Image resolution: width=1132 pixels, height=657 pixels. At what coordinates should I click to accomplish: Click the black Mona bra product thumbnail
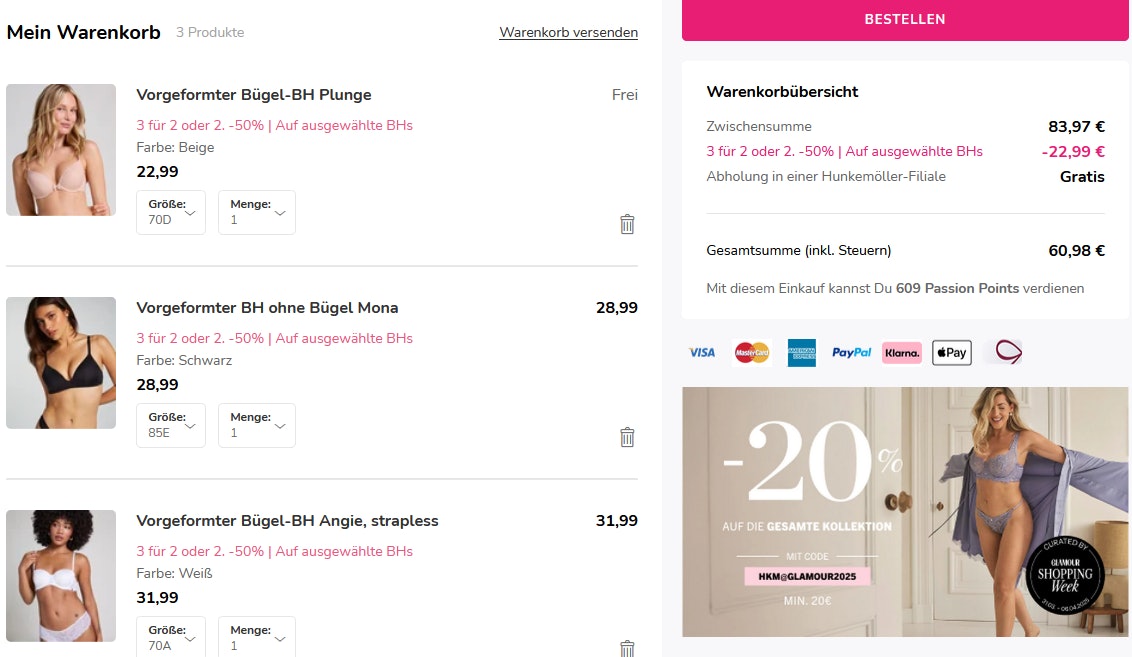click(x=61, y=363)
